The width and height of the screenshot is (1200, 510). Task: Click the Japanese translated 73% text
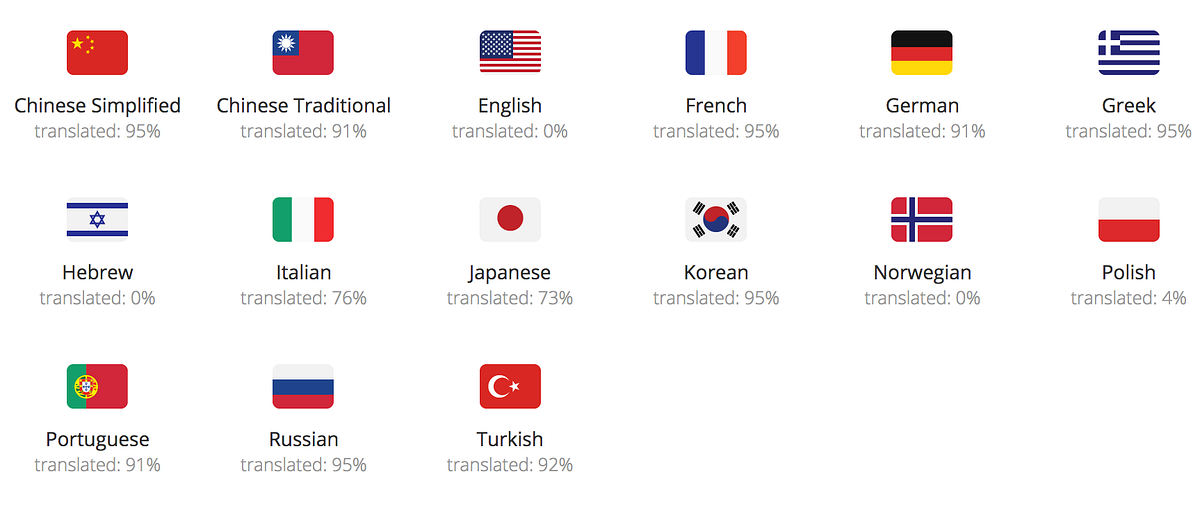coord(510,298)
